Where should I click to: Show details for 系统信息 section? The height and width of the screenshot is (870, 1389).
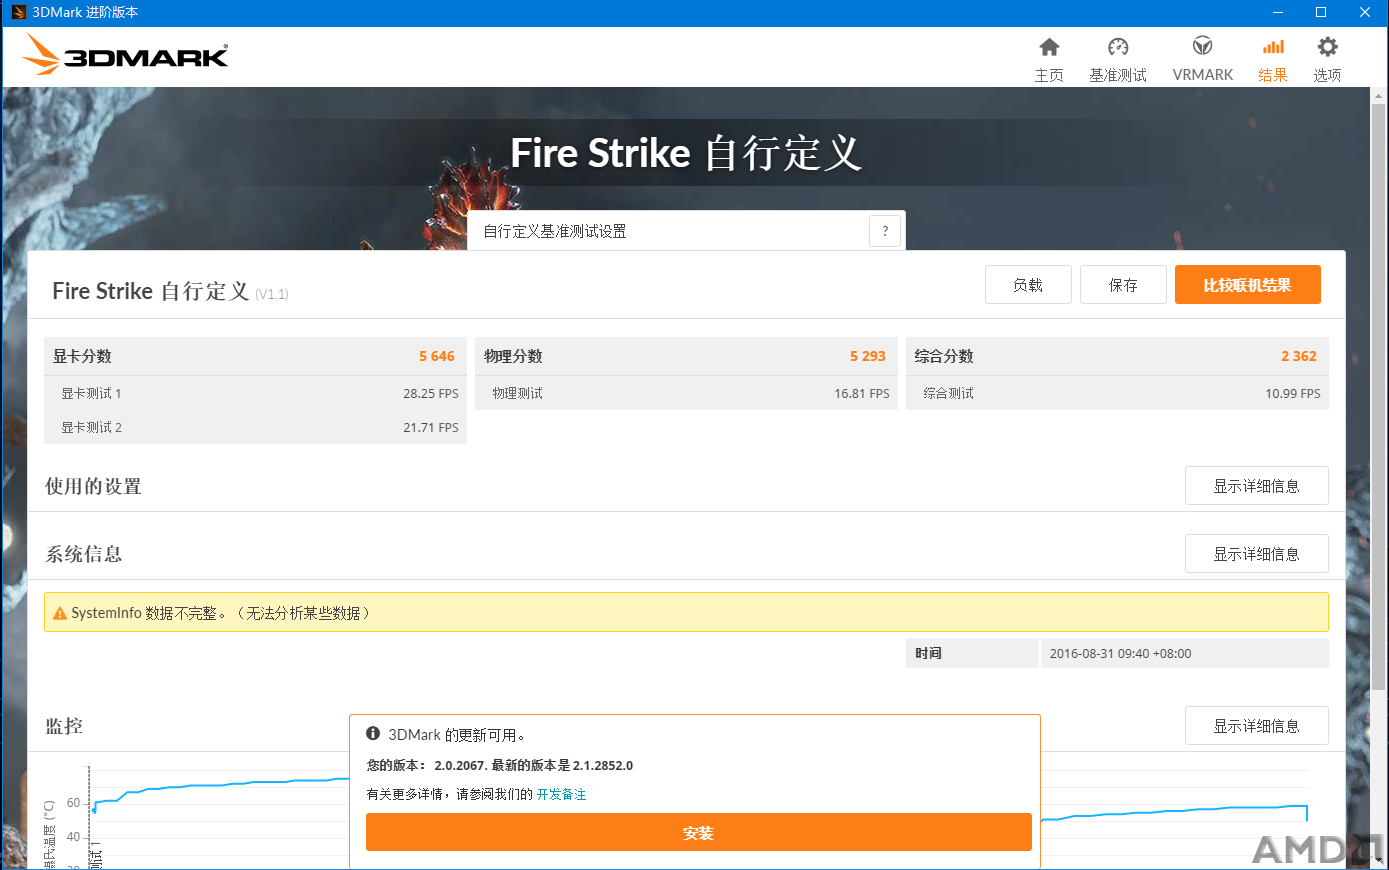pos(1257,554)
